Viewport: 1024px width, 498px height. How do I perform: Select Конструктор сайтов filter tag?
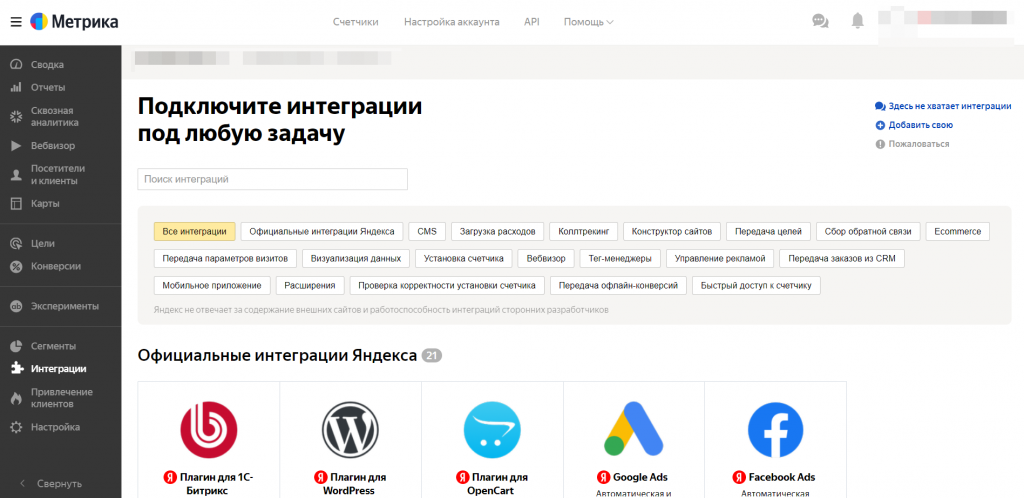[672, 231]
